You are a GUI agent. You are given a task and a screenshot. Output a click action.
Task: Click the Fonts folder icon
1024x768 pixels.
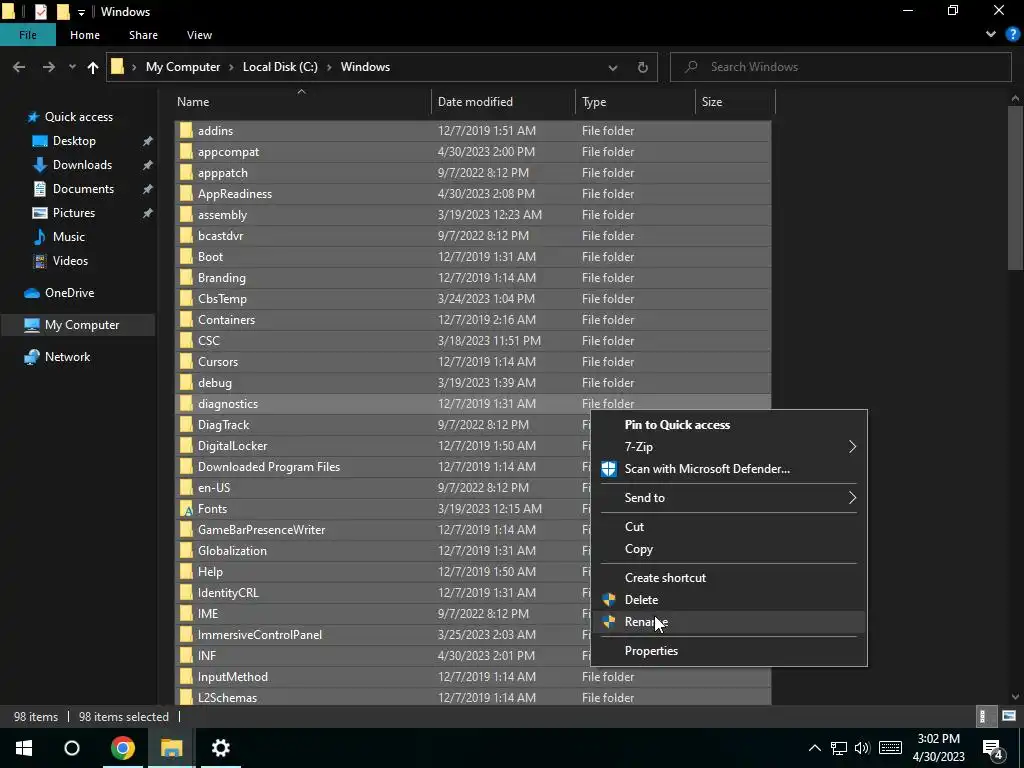[x=186, y=509]
